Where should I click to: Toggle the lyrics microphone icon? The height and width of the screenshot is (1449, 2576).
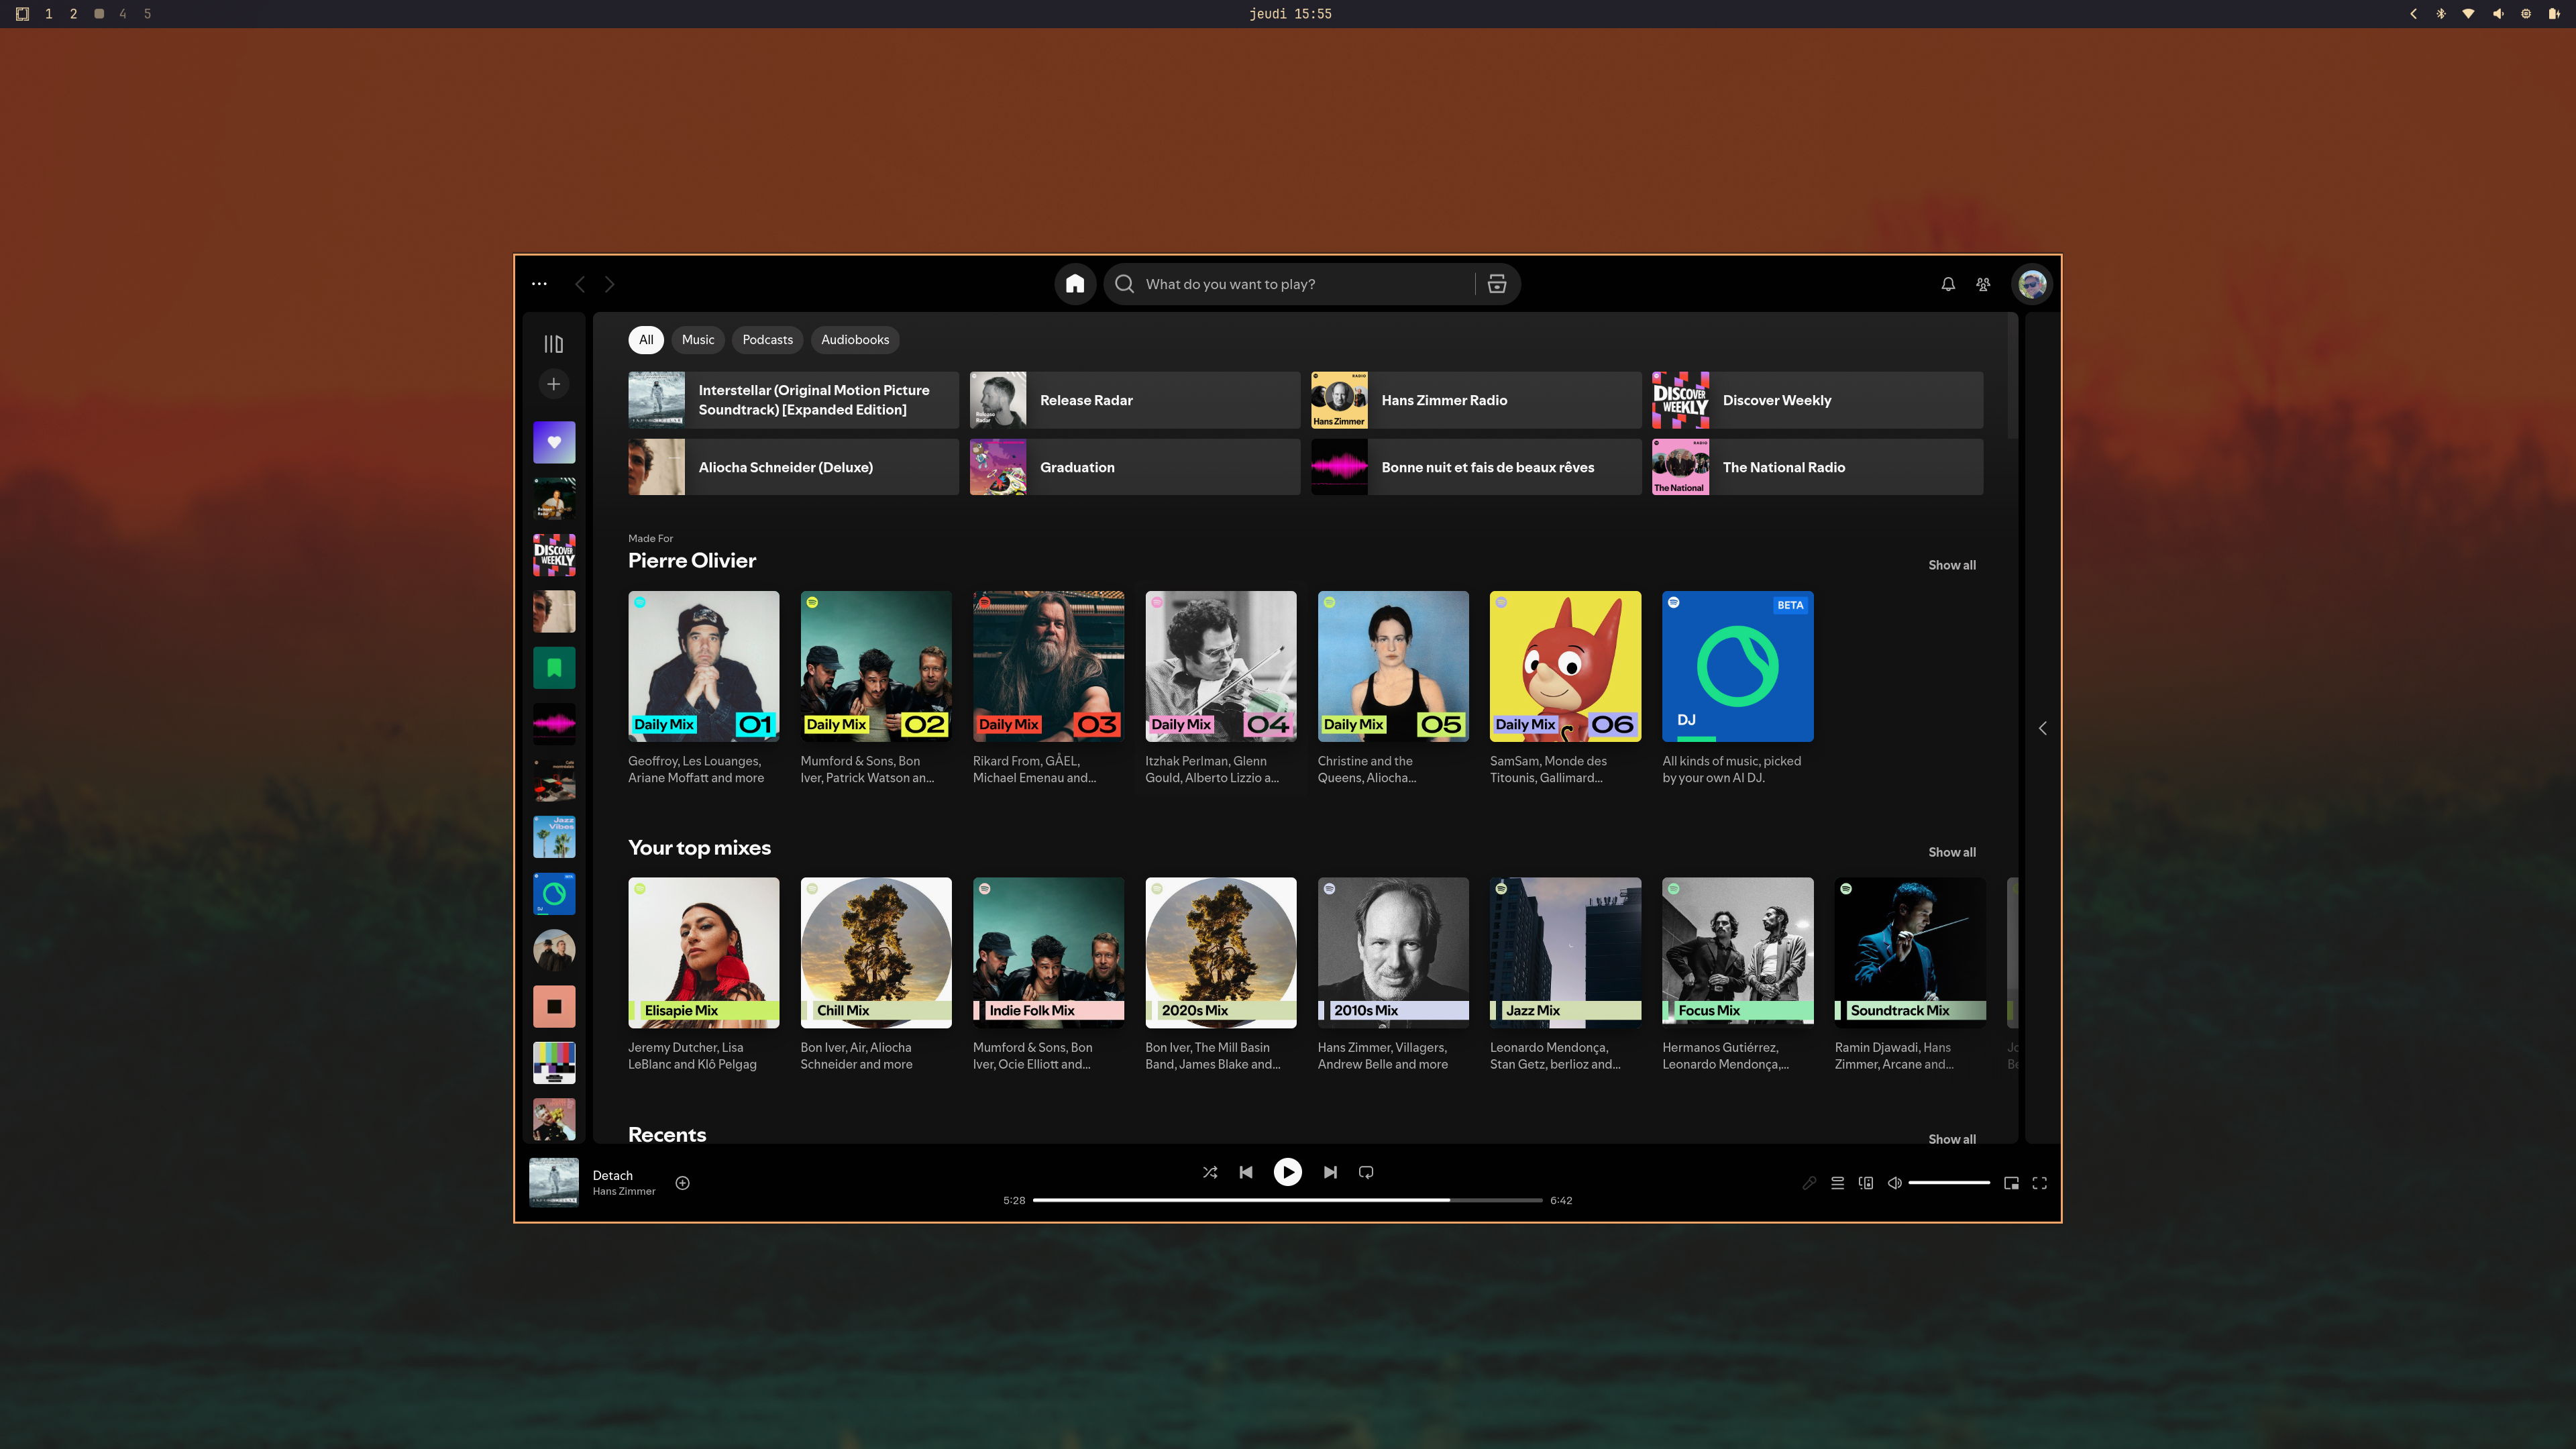pyautogui.click(x=1809, y=1183)
